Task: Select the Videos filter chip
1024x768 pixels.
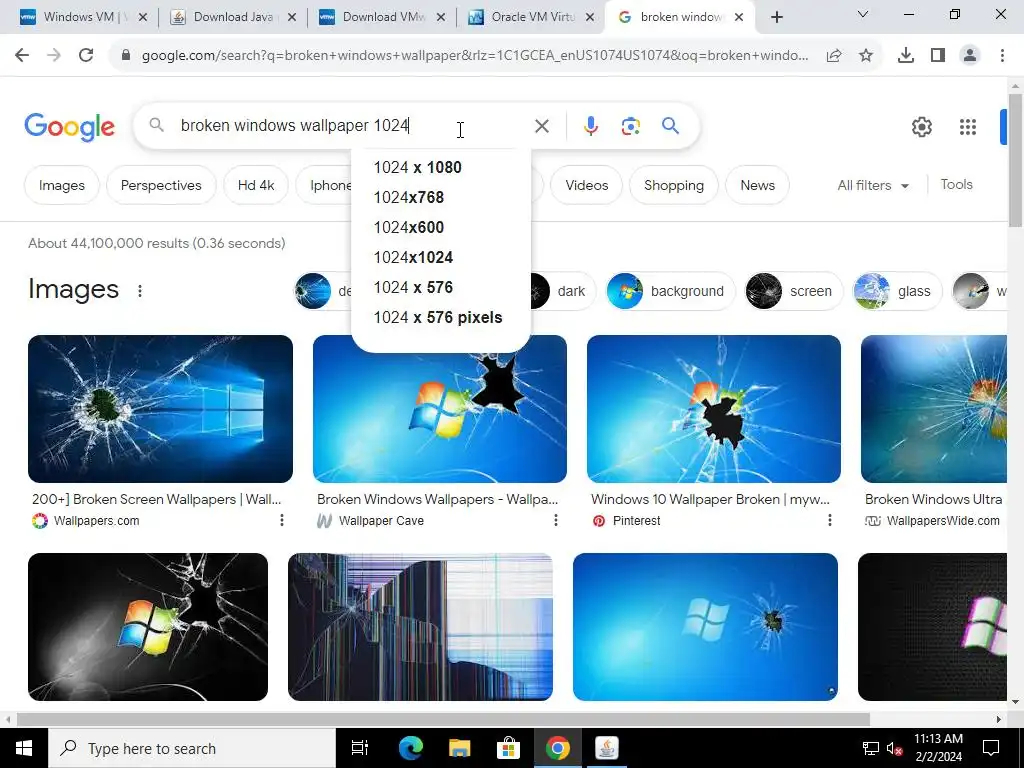Action: click(x=586, y=185)
